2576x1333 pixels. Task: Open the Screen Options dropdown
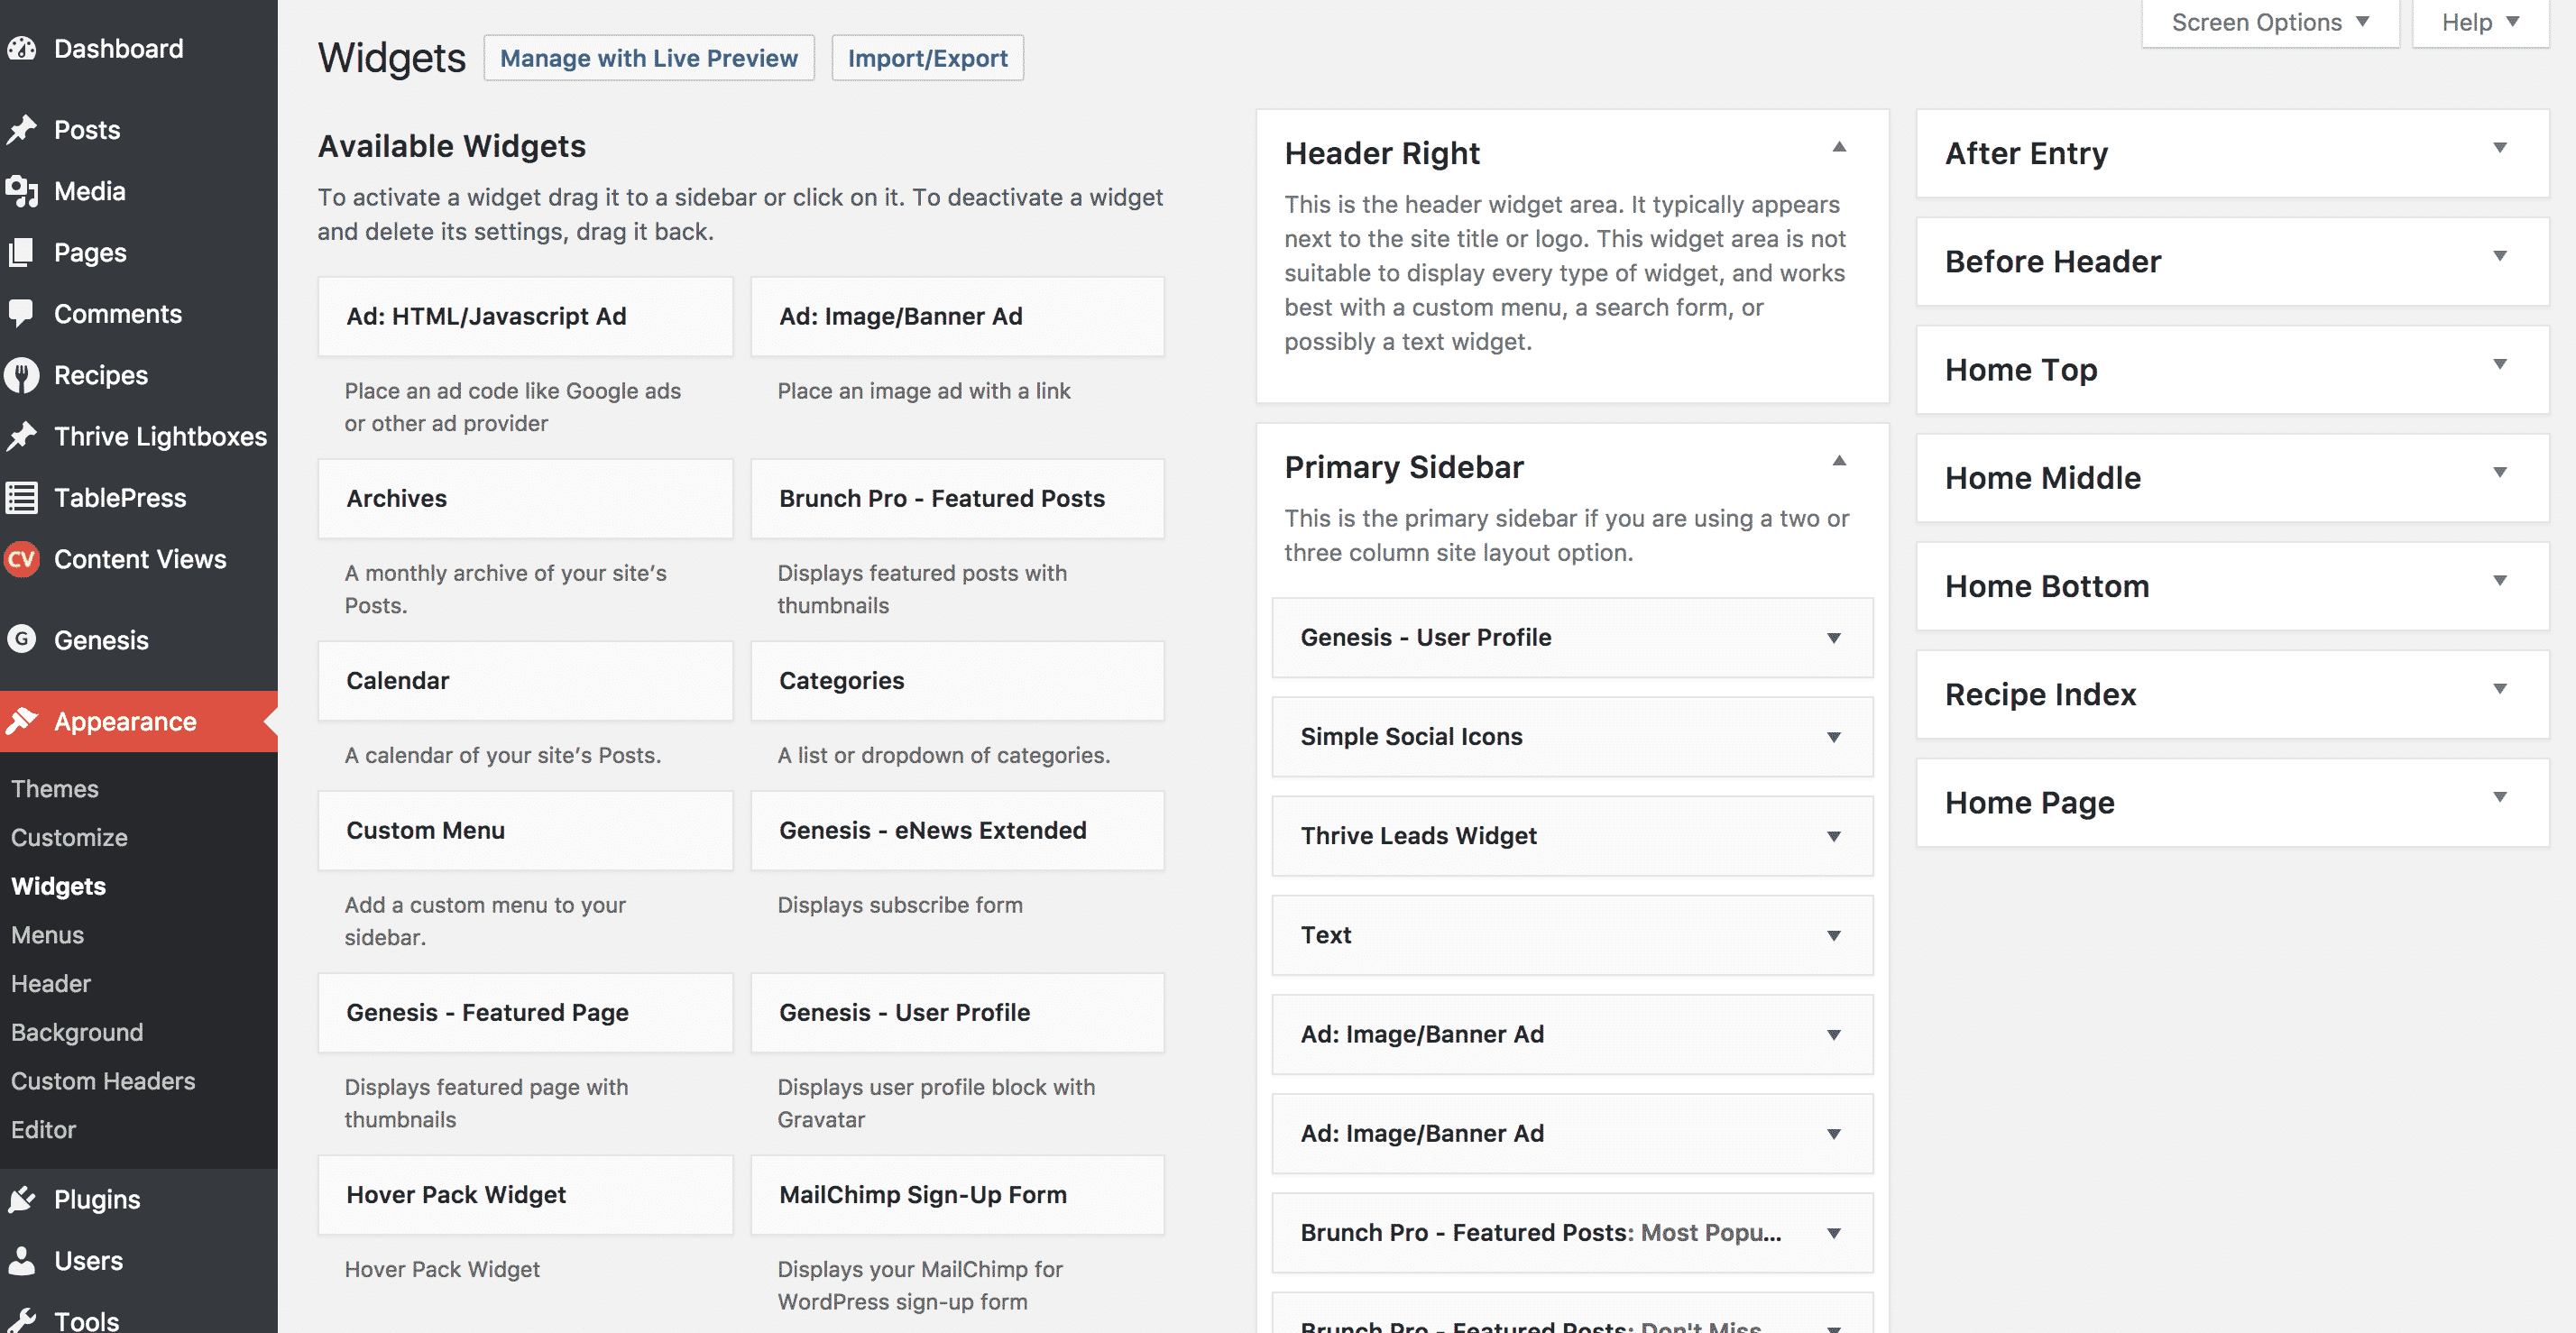2270,22
